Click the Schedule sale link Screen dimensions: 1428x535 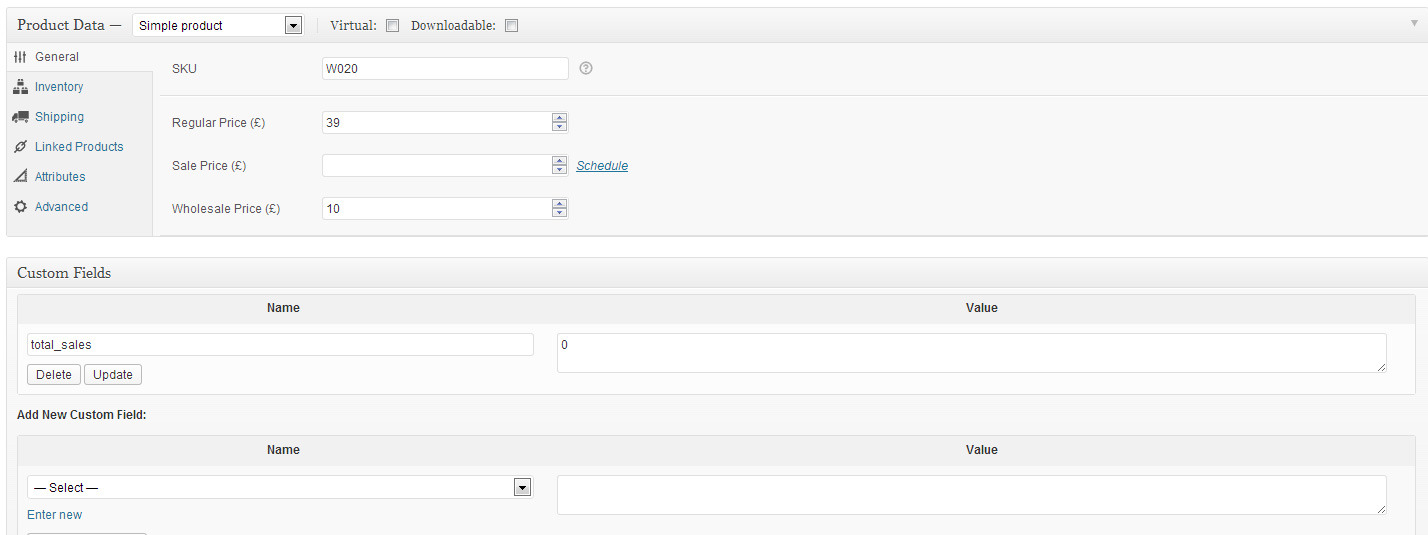tap(602, 166)
